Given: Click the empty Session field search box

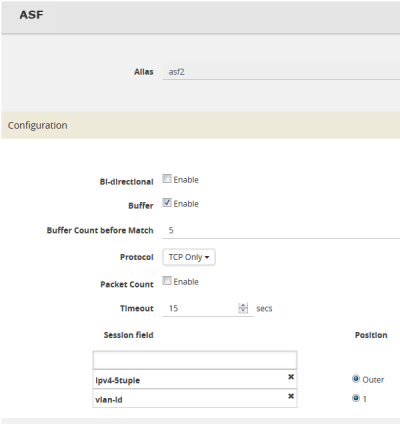Looking at the screenshot, I should coord(195,360).
